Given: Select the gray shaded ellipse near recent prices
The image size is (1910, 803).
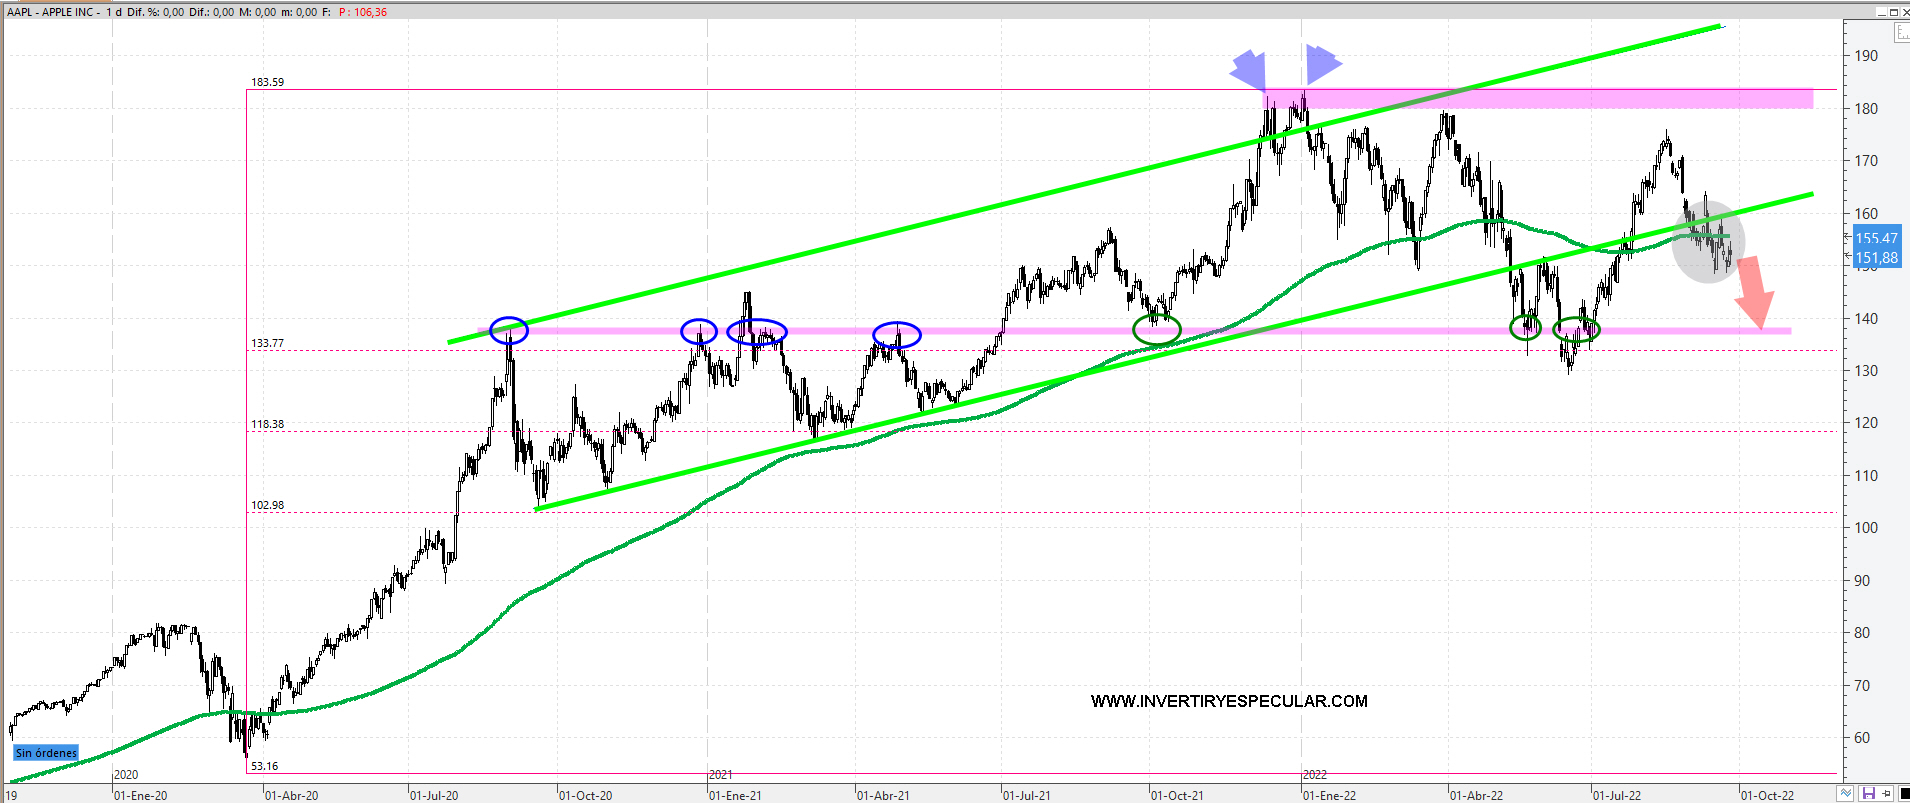Looking at the screenshot, I should (1709, 245).
